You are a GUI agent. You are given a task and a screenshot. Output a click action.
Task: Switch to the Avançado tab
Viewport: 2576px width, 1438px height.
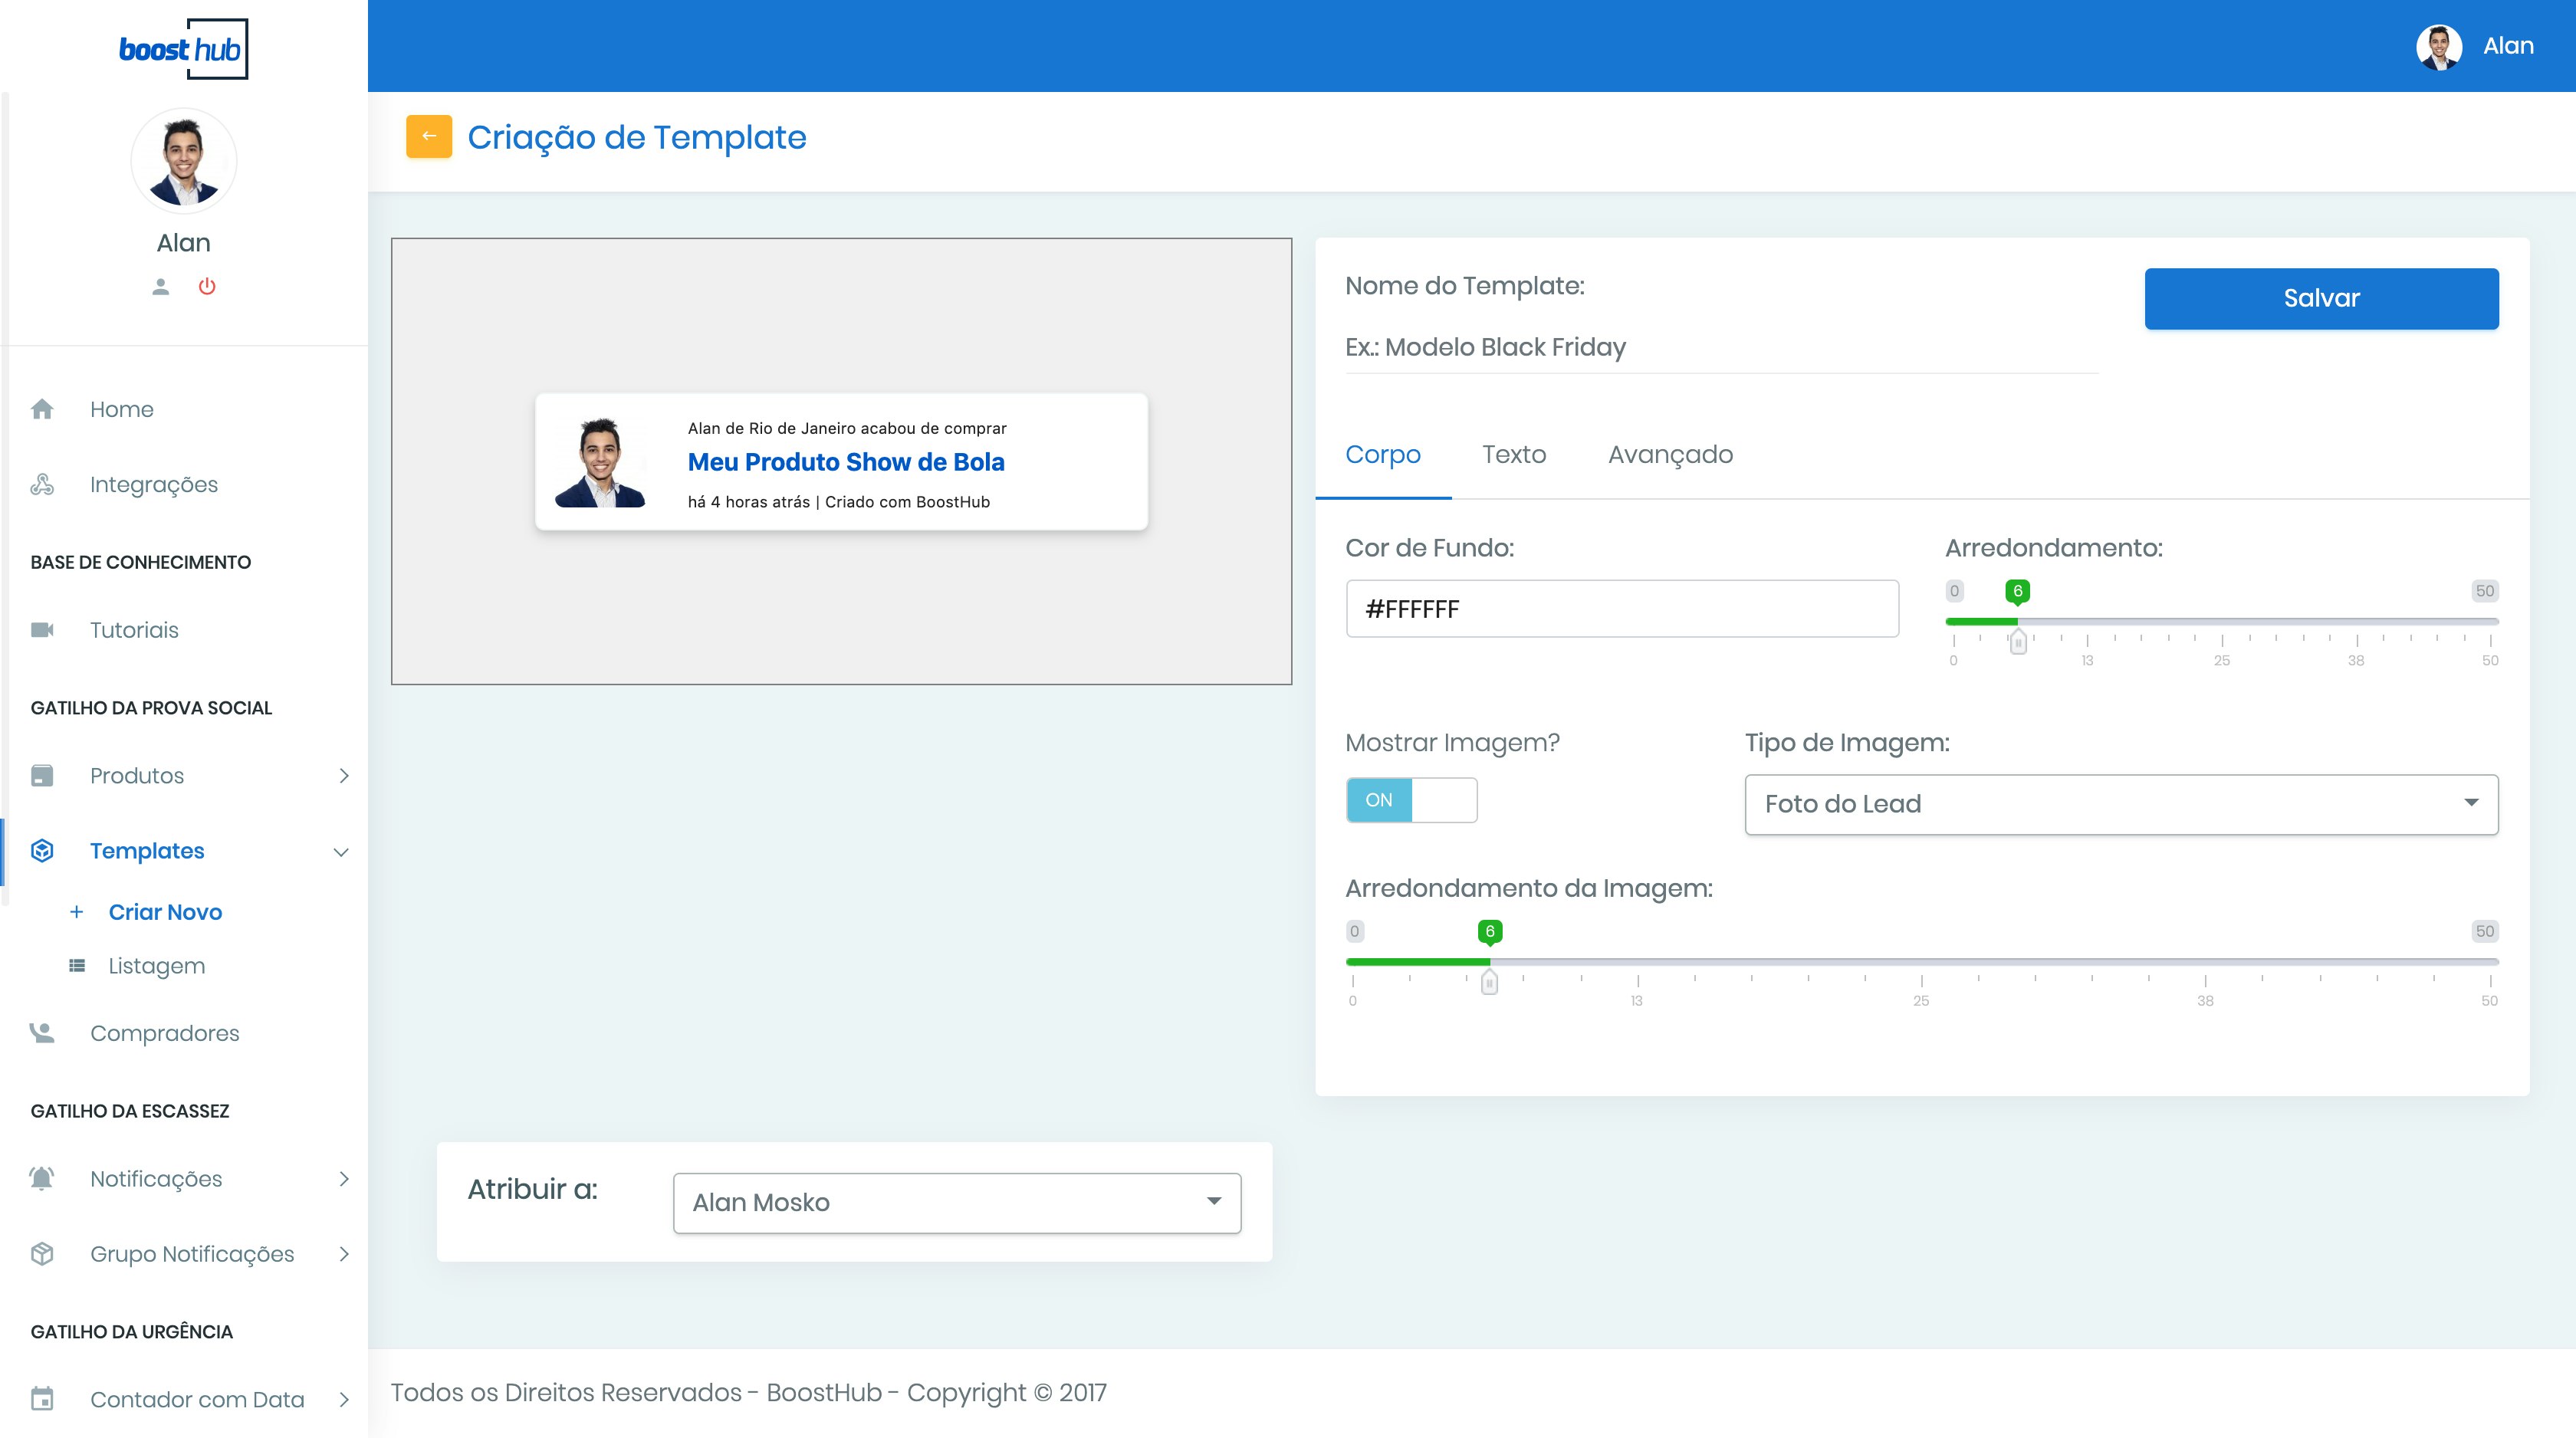[1670, 455]
